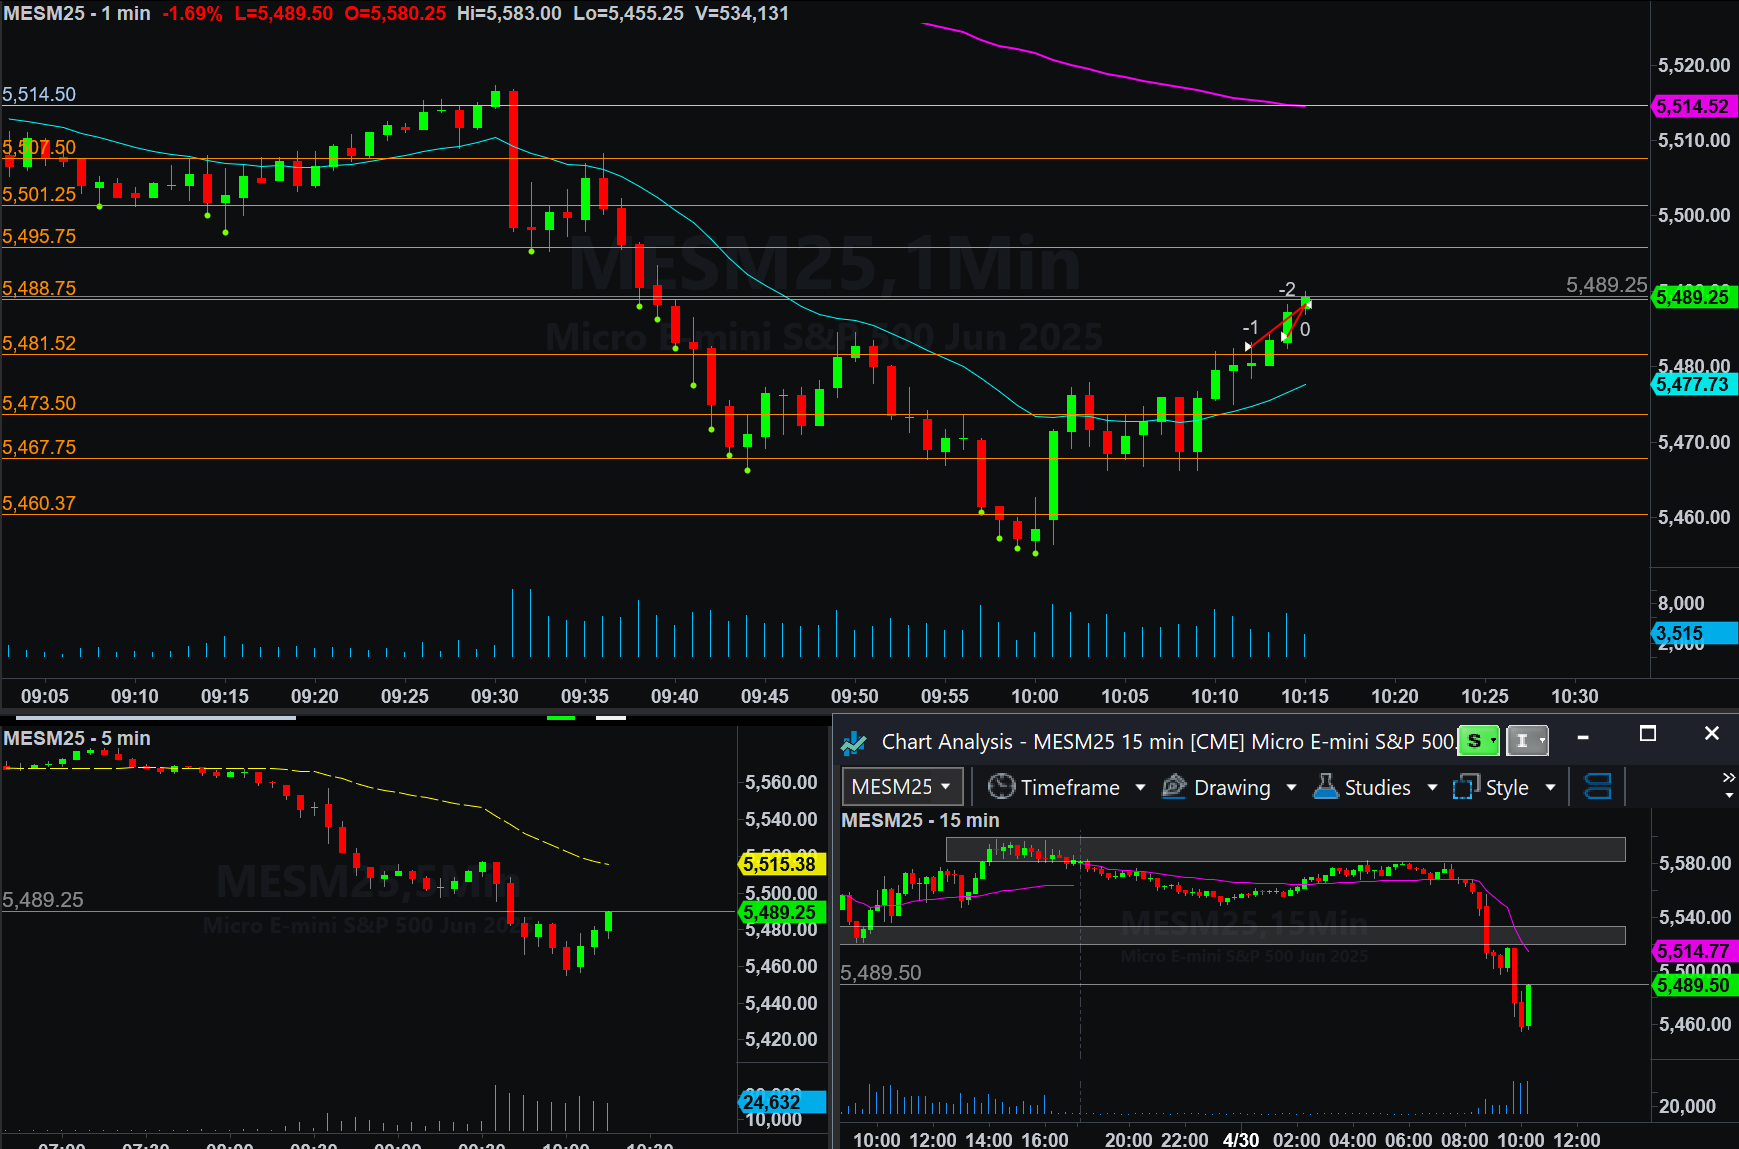Image resolution: width=1739 pixels, height=1149 pixels.
Task: Open the Drawing menu
Action: click(1232, 788)
